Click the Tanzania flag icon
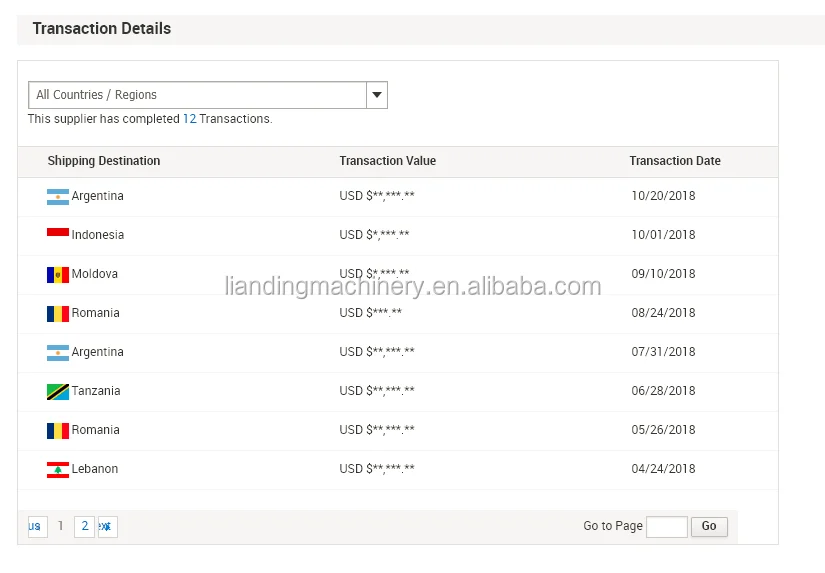The image size is (825, 573). point(57,391)
